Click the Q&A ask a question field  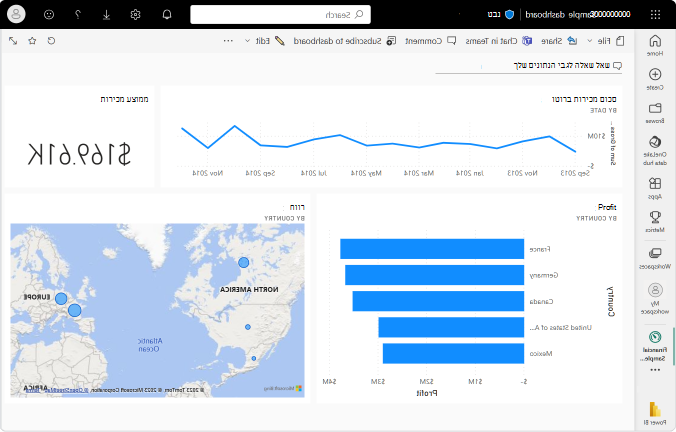529,66
